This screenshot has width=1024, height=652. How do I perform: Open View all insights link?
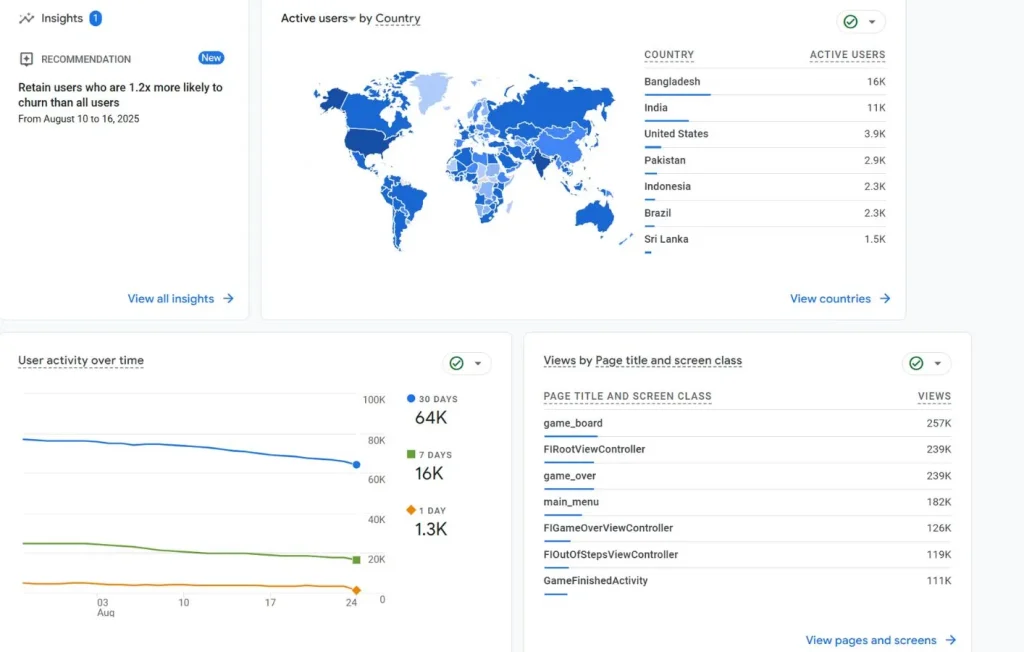(180, 299)
